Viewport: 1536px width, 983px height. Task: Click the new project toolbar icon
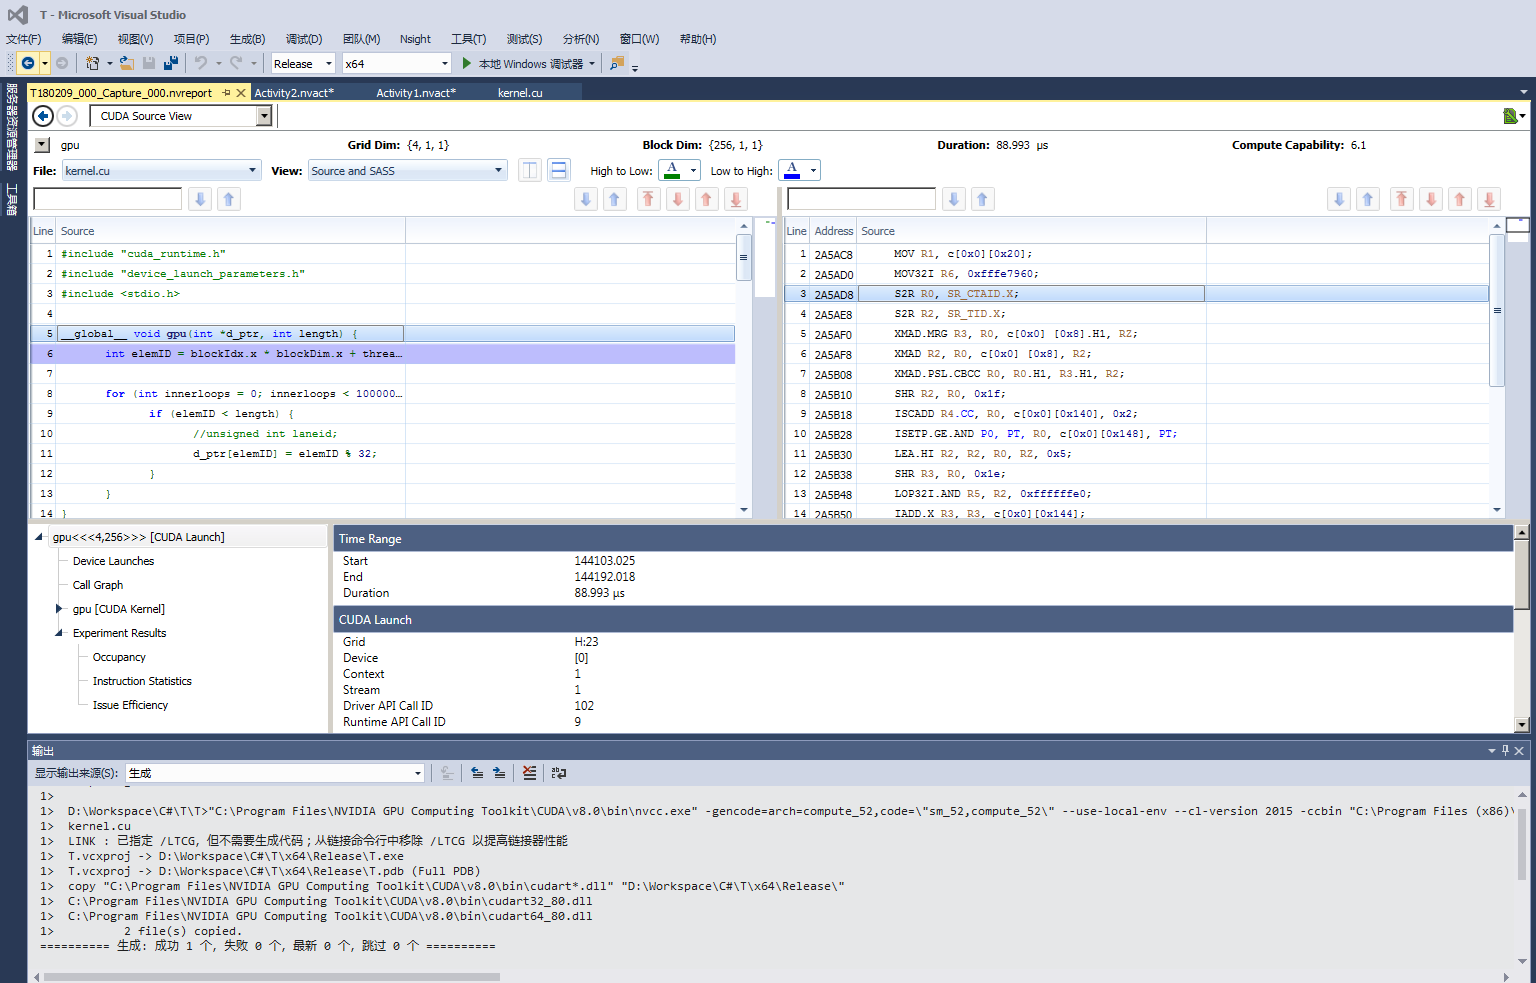tap(93, 63)
